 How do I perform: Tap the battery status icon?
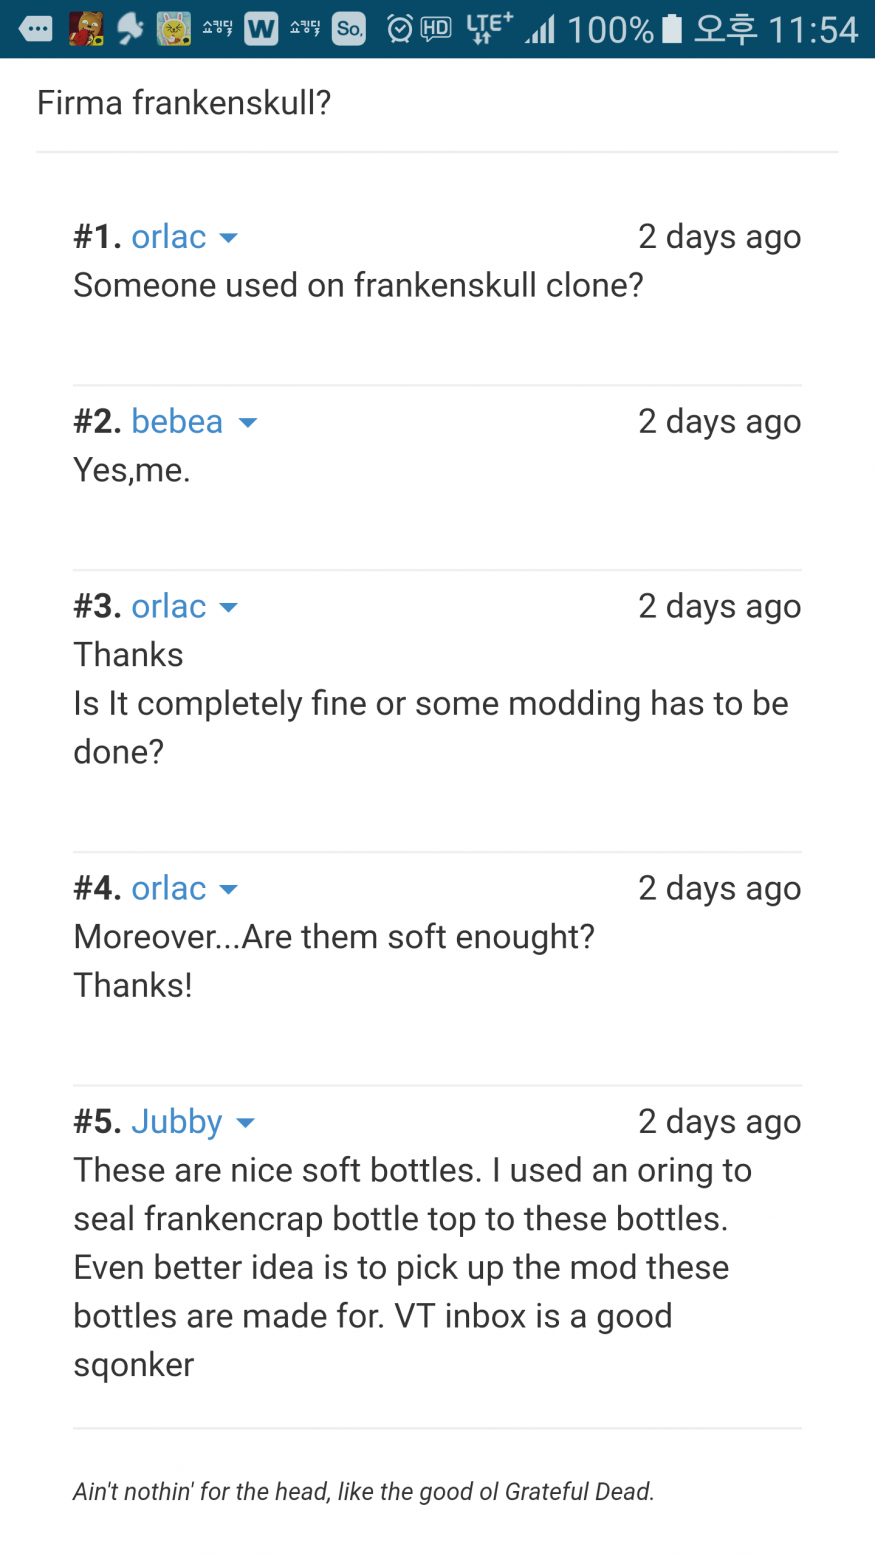point(672,29)
